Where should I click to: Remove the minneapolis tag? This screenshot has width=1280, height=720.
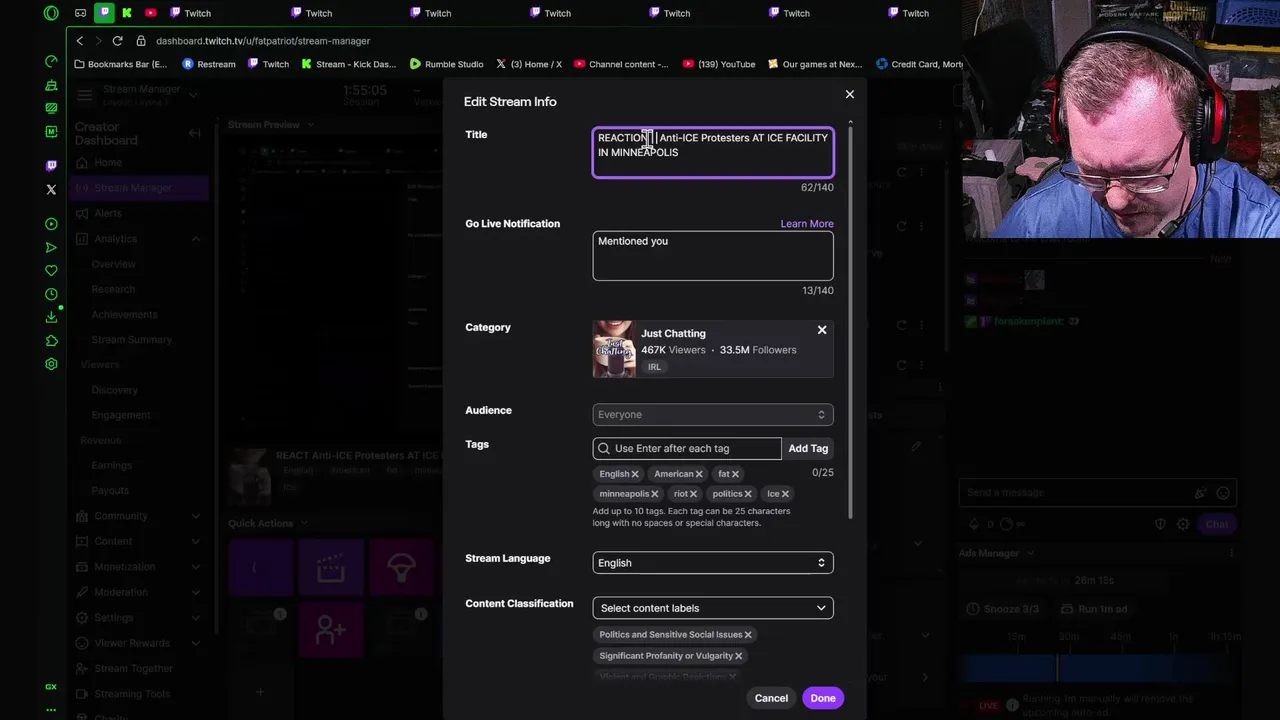pos(655,494)
